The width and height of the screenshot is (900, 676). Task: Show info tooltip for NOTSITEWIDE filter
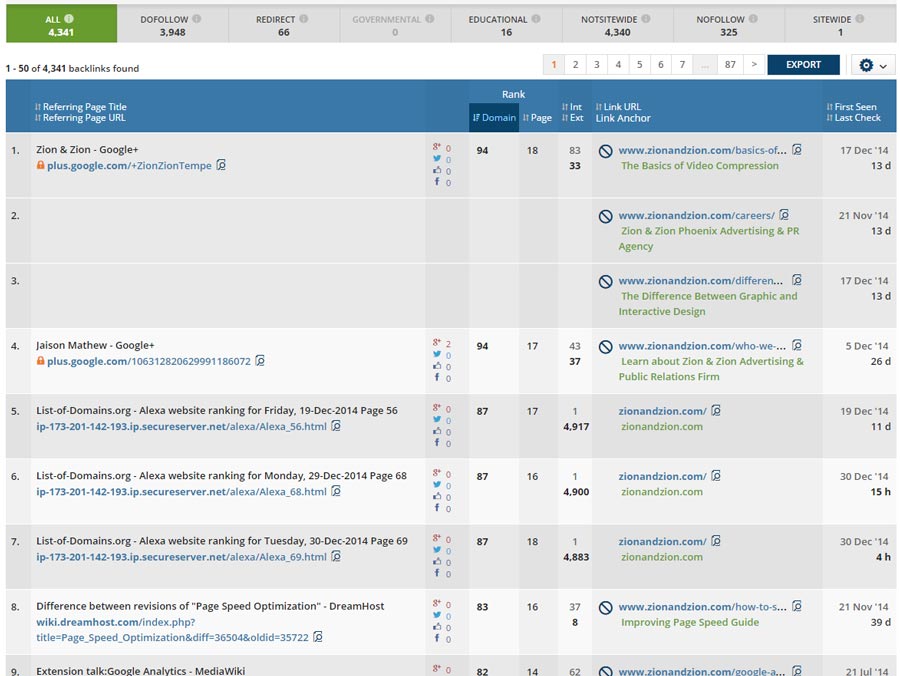(646, 19)
